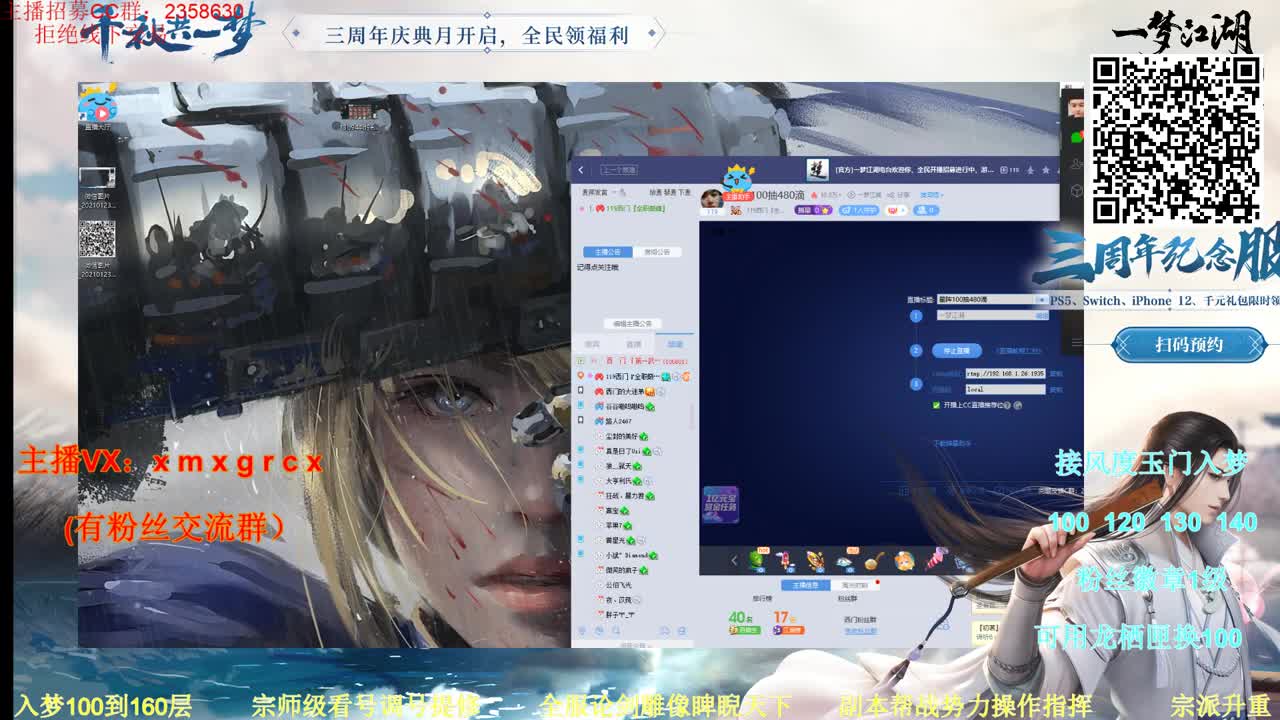Open the blue link under 西门粉丝群

(861, 631)
